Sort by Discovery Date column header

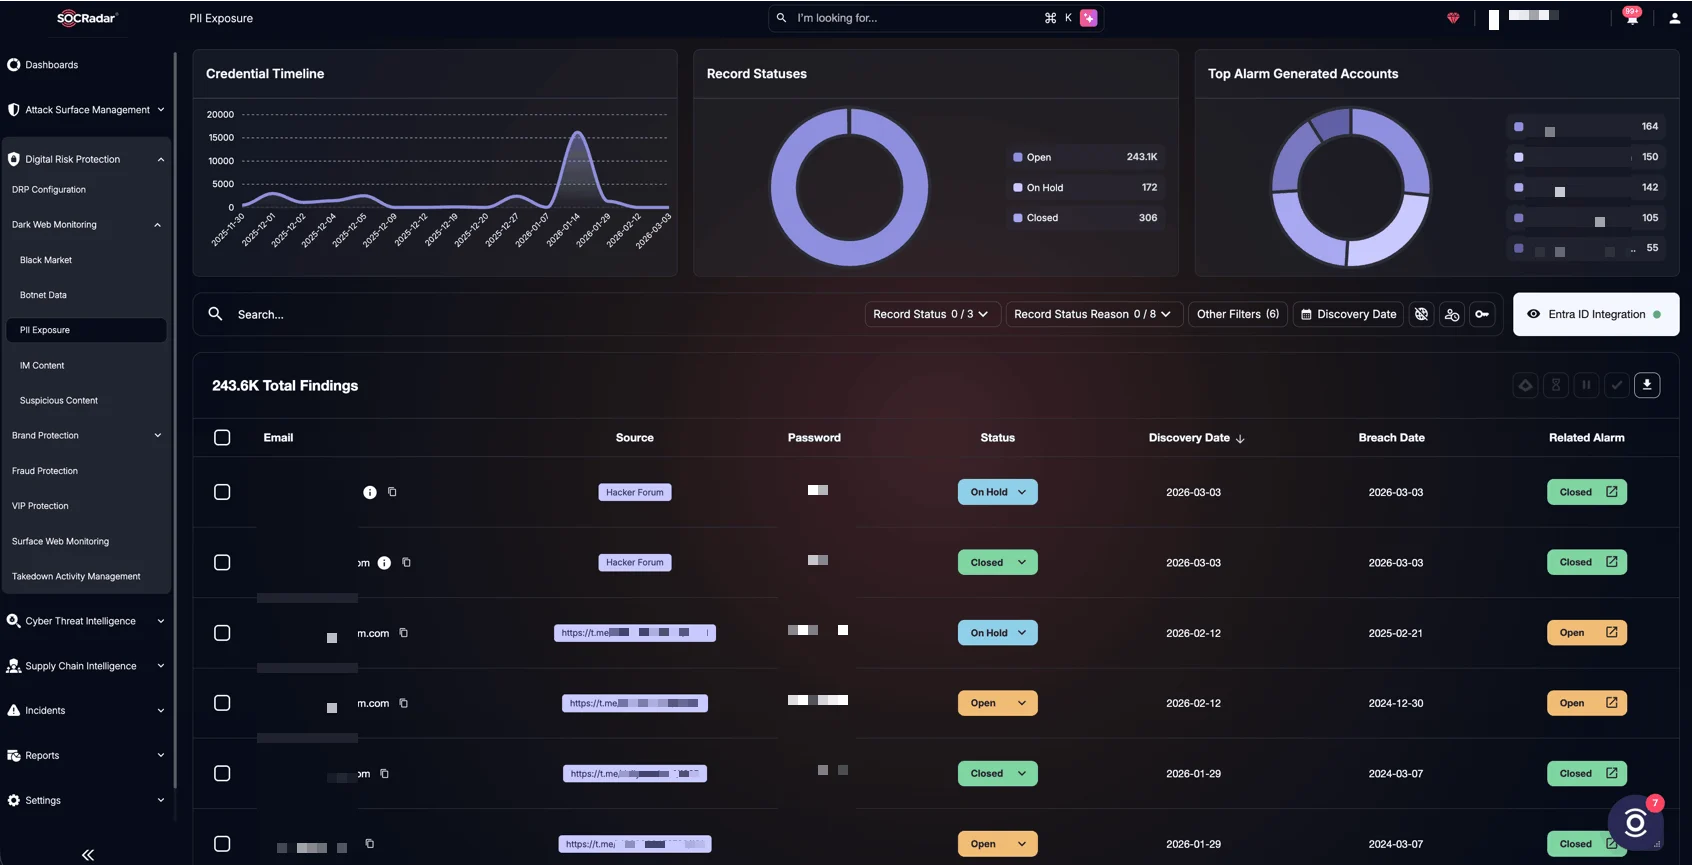1196,438
